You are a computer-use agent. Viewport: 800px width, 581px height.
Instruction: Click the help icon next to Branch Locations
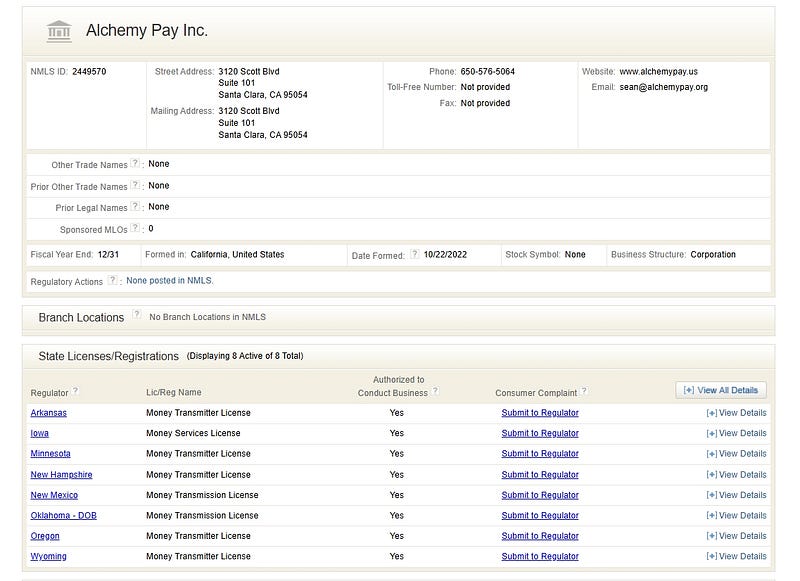tap(137, 314)
